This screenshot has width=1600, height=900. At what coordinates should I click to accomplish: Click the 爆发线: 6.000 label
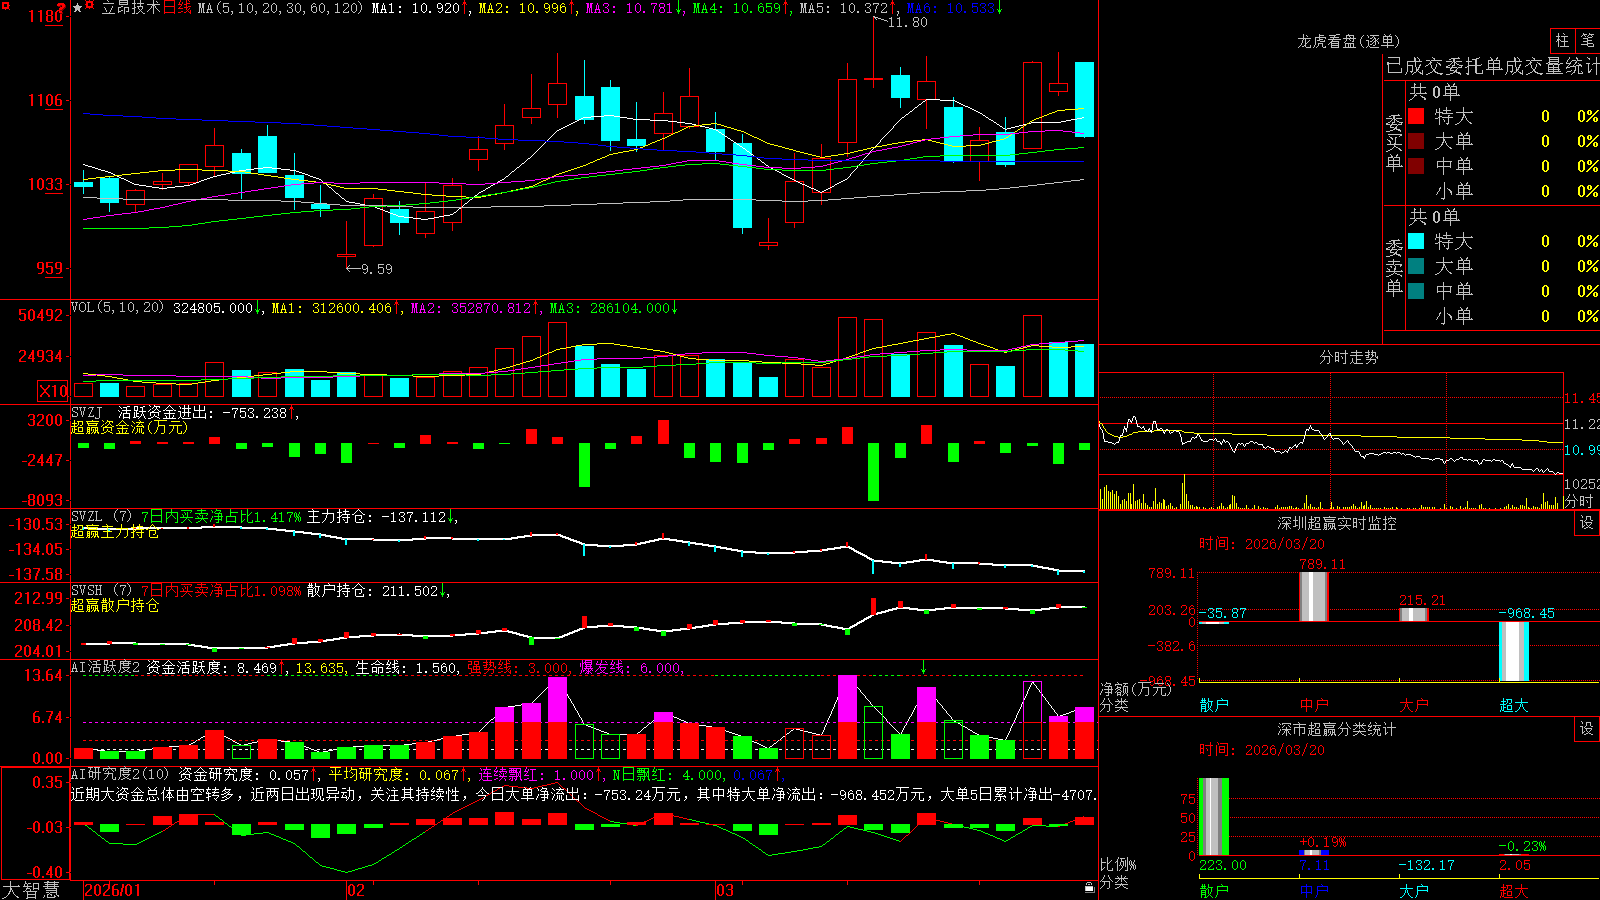click(x=630, y=667)
